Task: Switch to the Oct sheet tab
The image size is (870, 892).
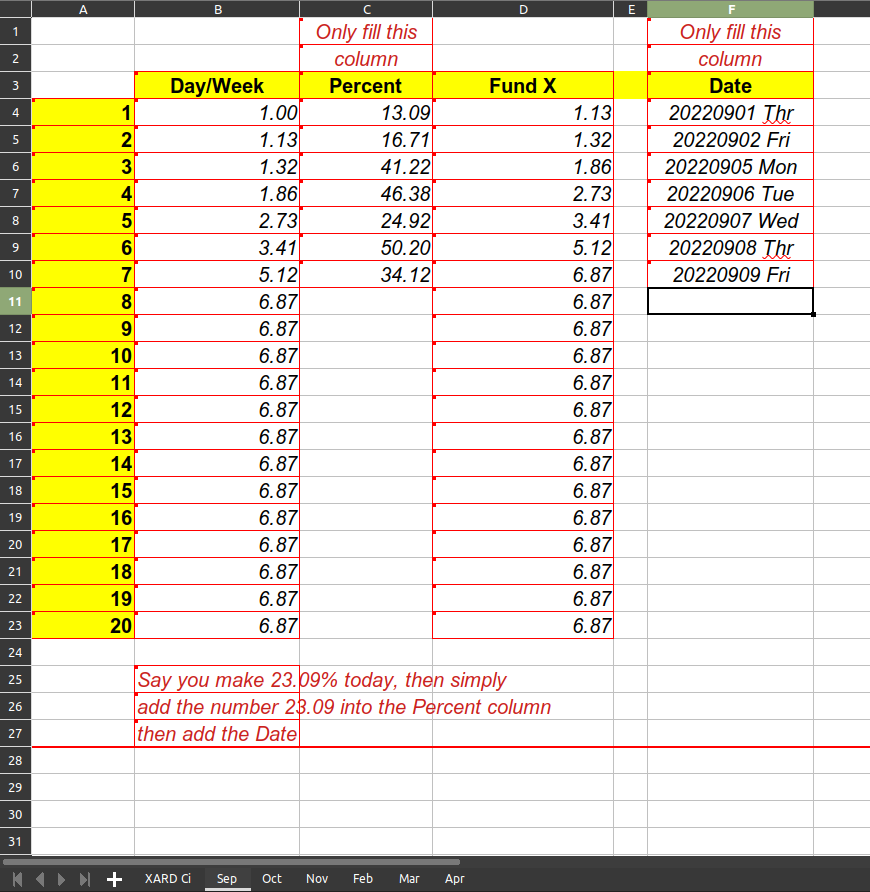Action: [x=271, y=878]
